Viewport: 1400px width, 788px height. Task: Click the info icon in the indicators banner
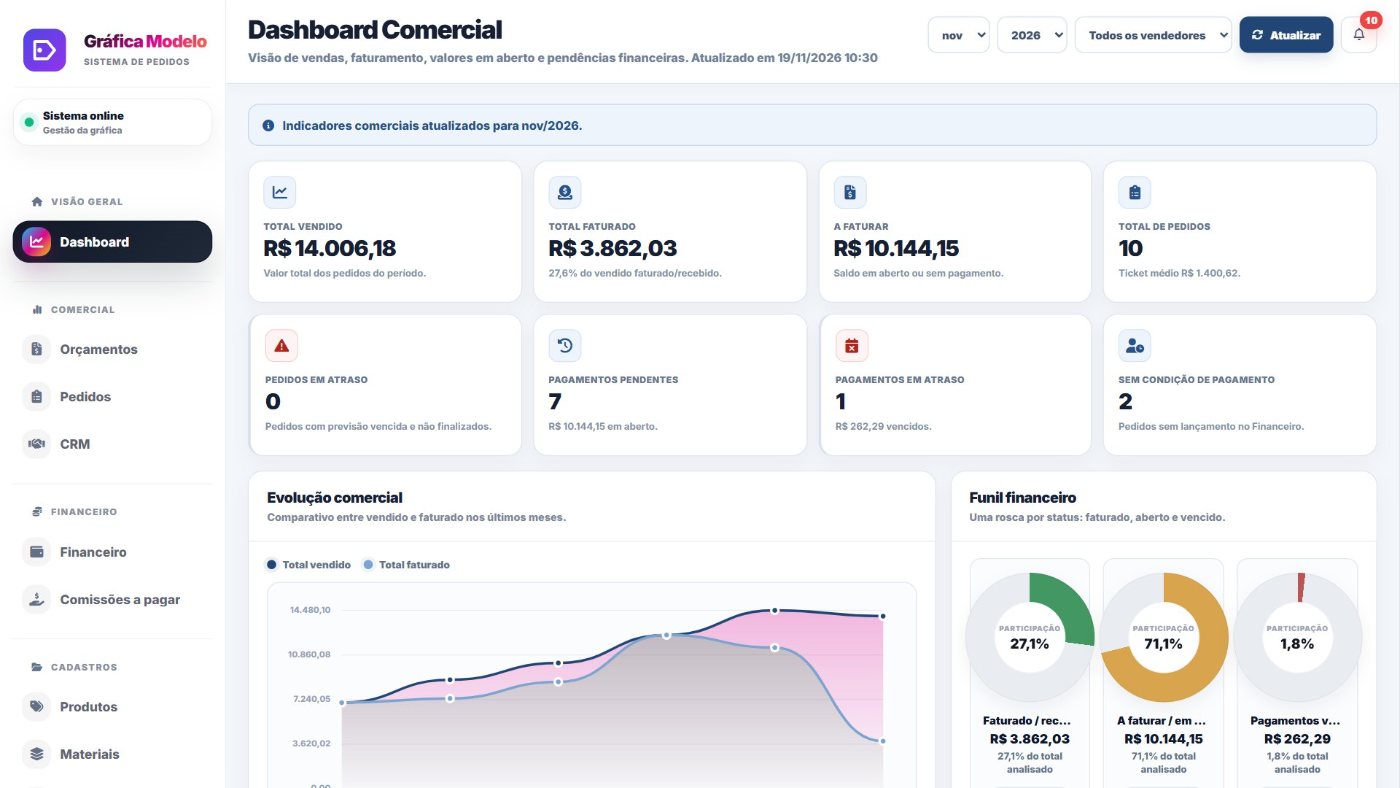point(268,126)
